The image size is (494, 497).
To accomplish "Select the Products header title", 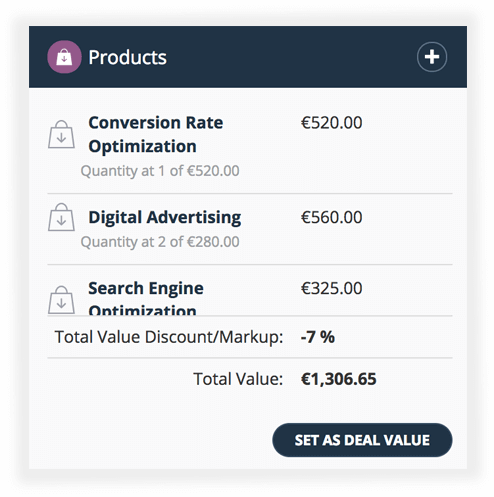I will pyautogui.click(x=127, y=57).
